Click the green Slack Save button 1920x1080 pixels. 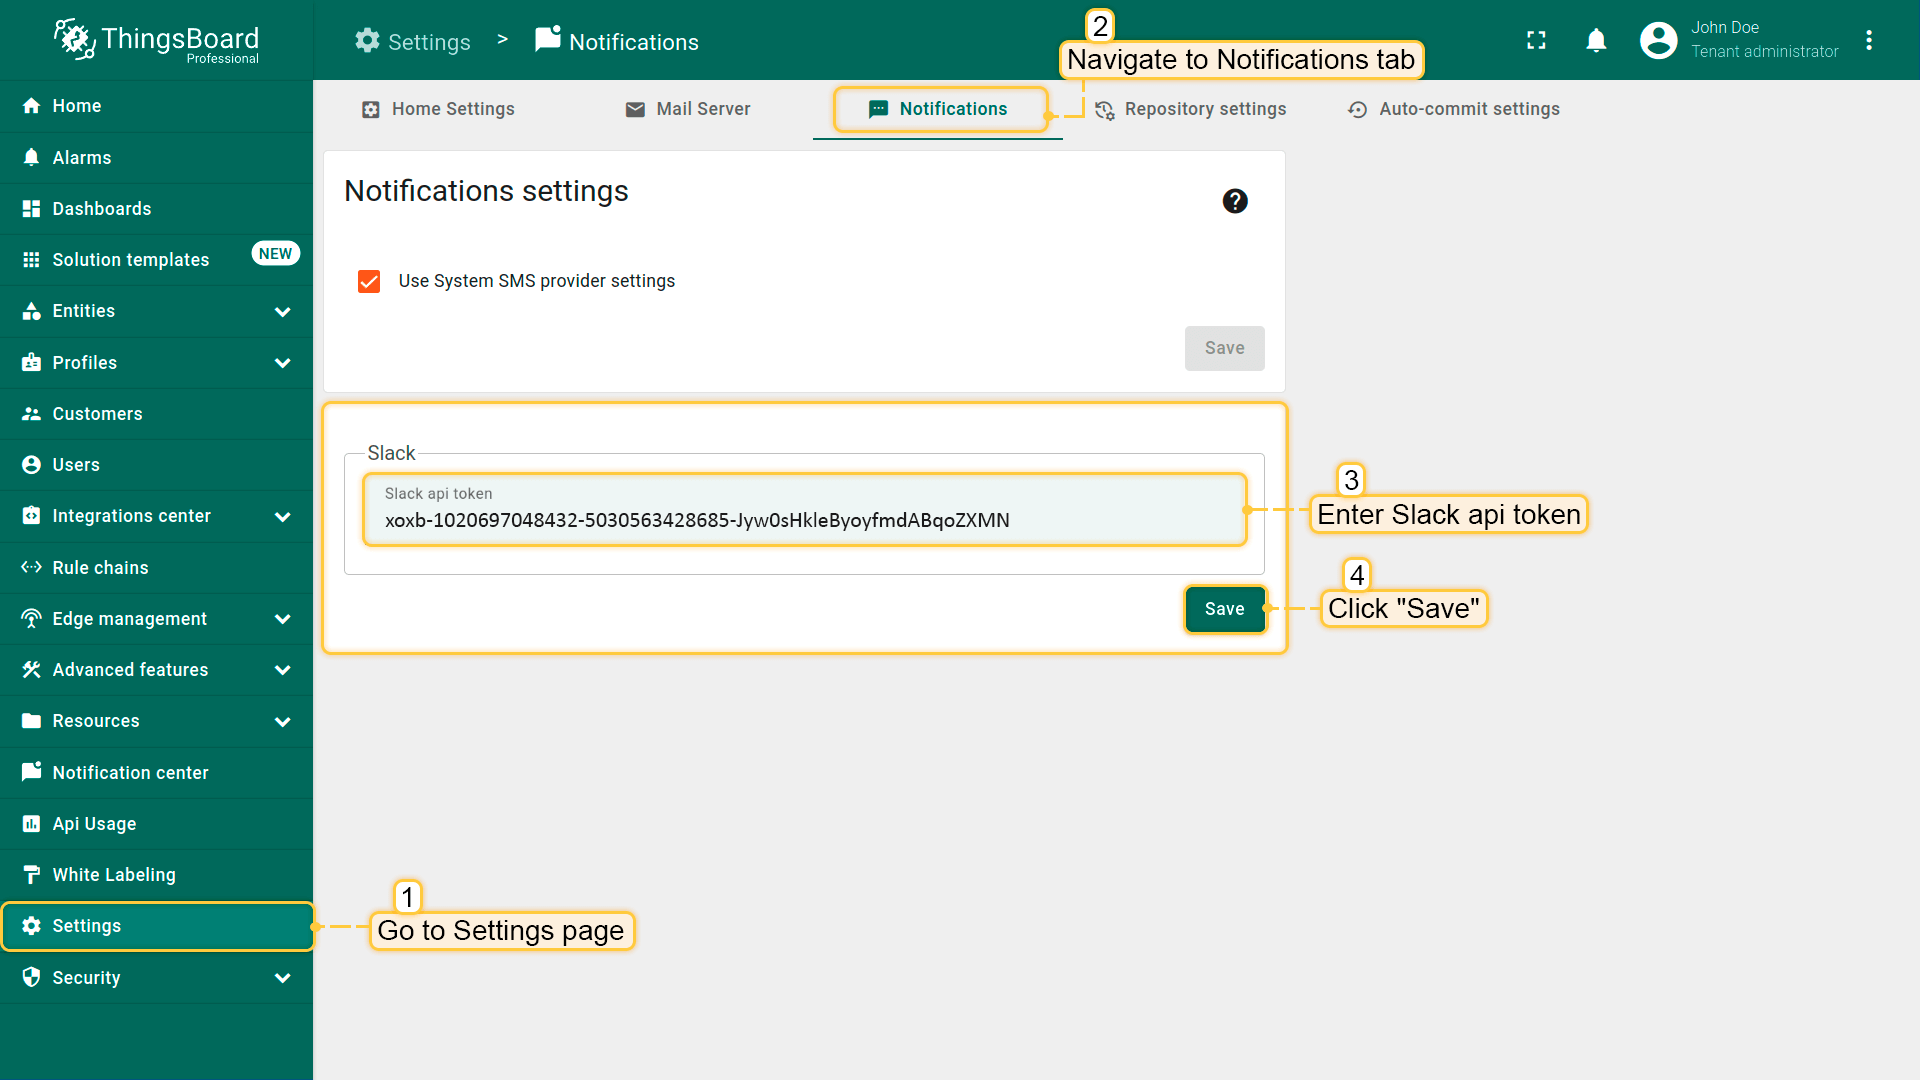tap(1224, 609)
